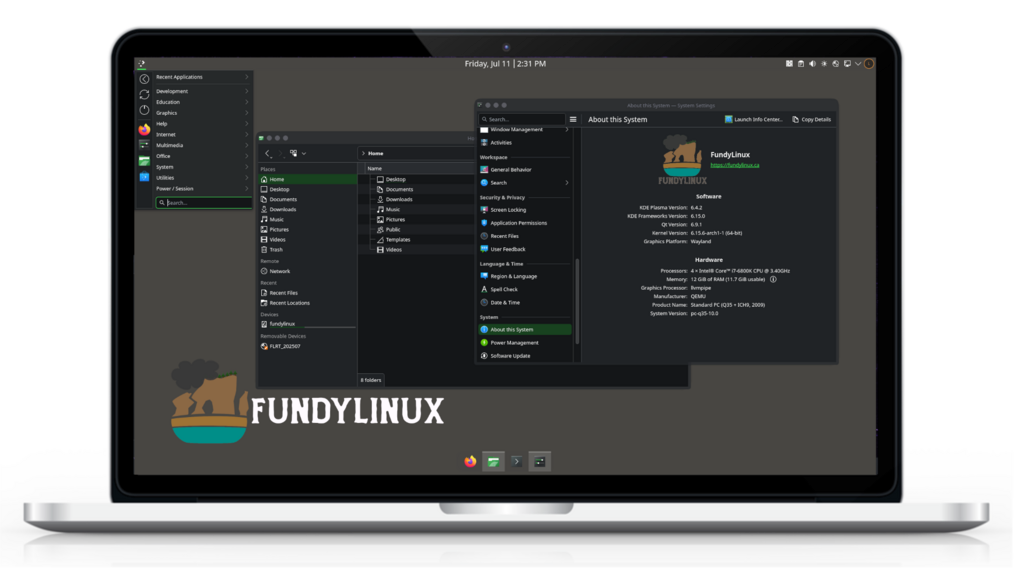Open Trash in the Places panel
1024x576 pixels.
pyautogui.click(x=276, y=250)
